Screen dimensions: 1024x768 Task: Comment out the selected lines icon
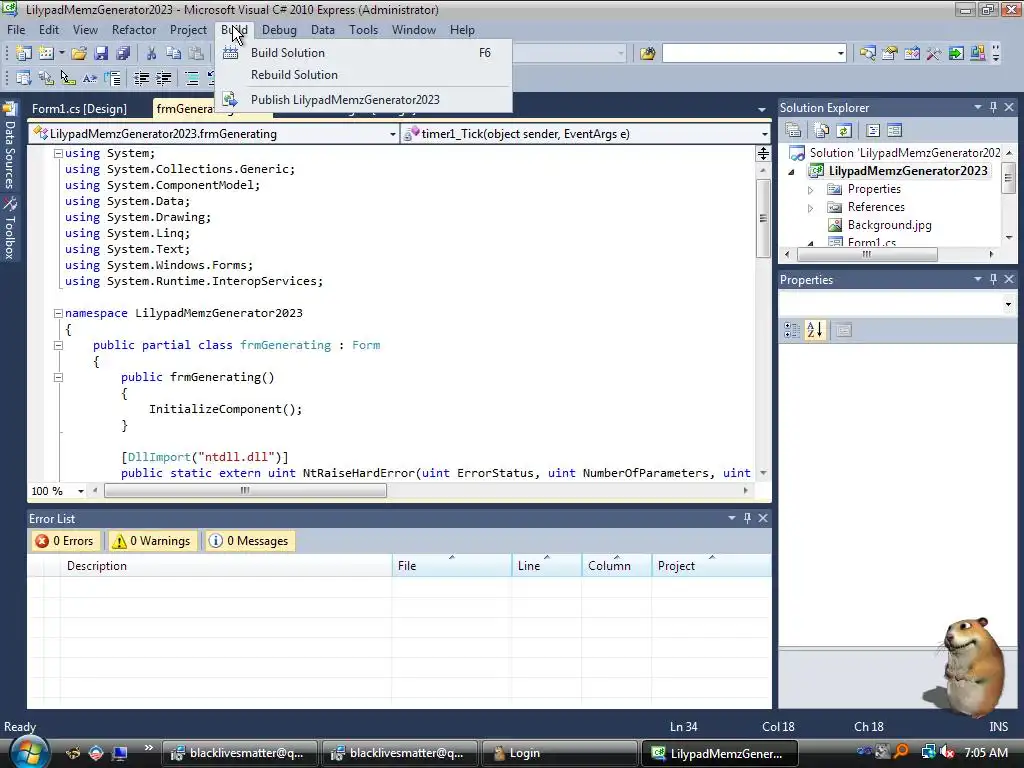tap(192, 78)
